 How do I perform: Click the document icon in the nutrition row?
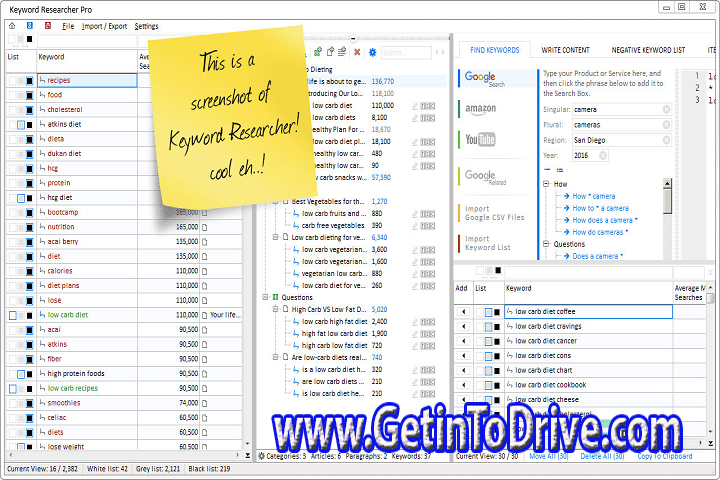205,227
